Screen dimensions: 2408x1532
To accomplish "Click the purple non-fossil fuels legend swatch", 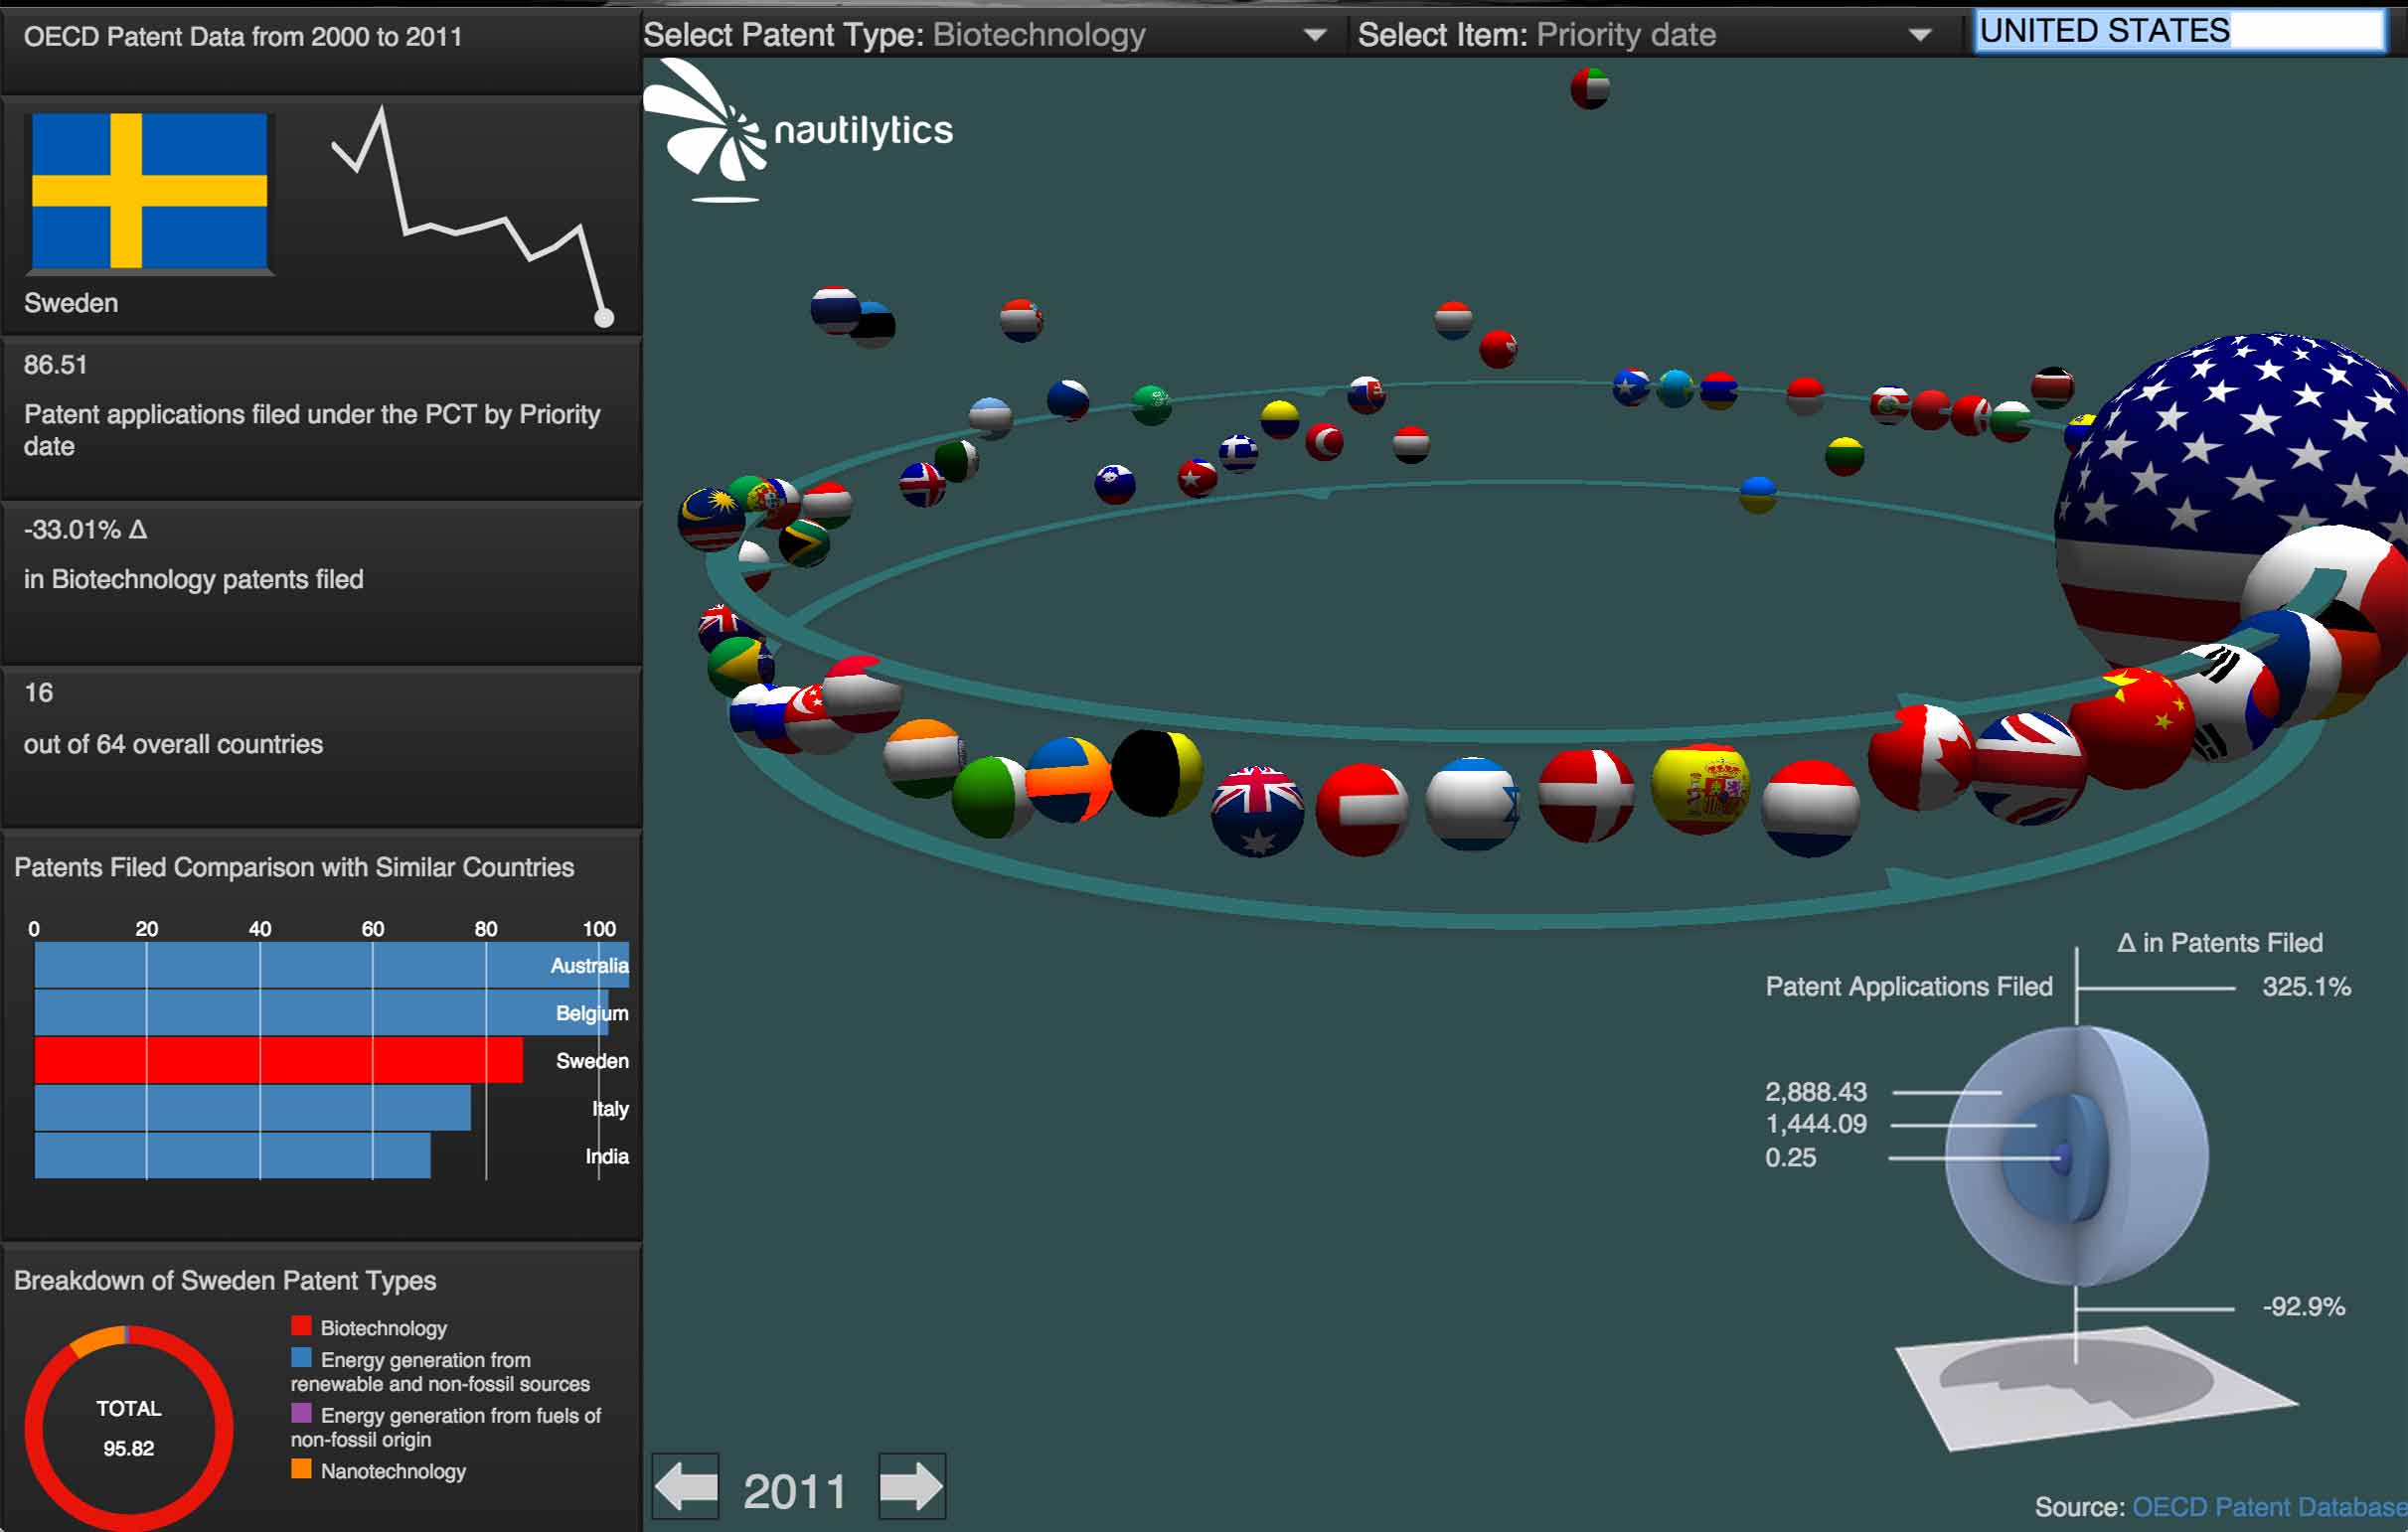I will [301, 1413].
